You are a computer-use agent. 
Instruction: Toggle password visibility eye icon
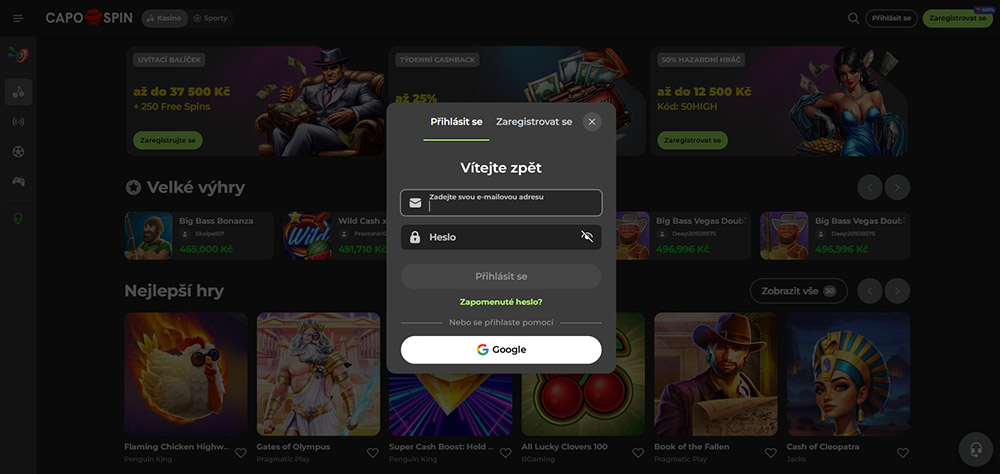click(x=587, y=237)
